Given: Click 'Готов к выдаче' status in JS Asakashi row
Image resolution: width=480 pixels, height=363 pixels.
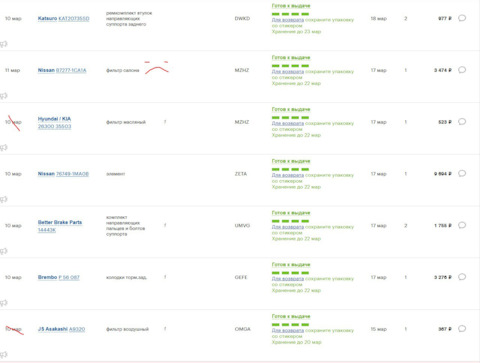Looking at the screenshot, I should 291,316.
